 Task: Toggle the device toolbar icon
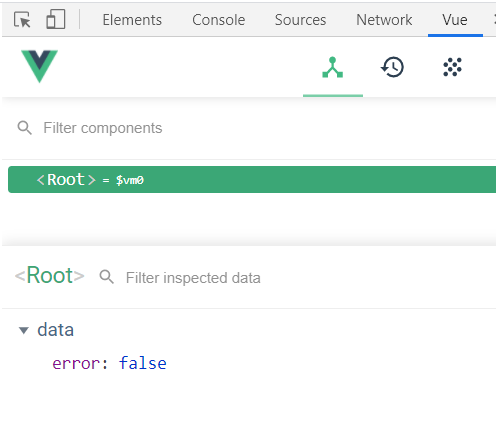click(55, 19)
